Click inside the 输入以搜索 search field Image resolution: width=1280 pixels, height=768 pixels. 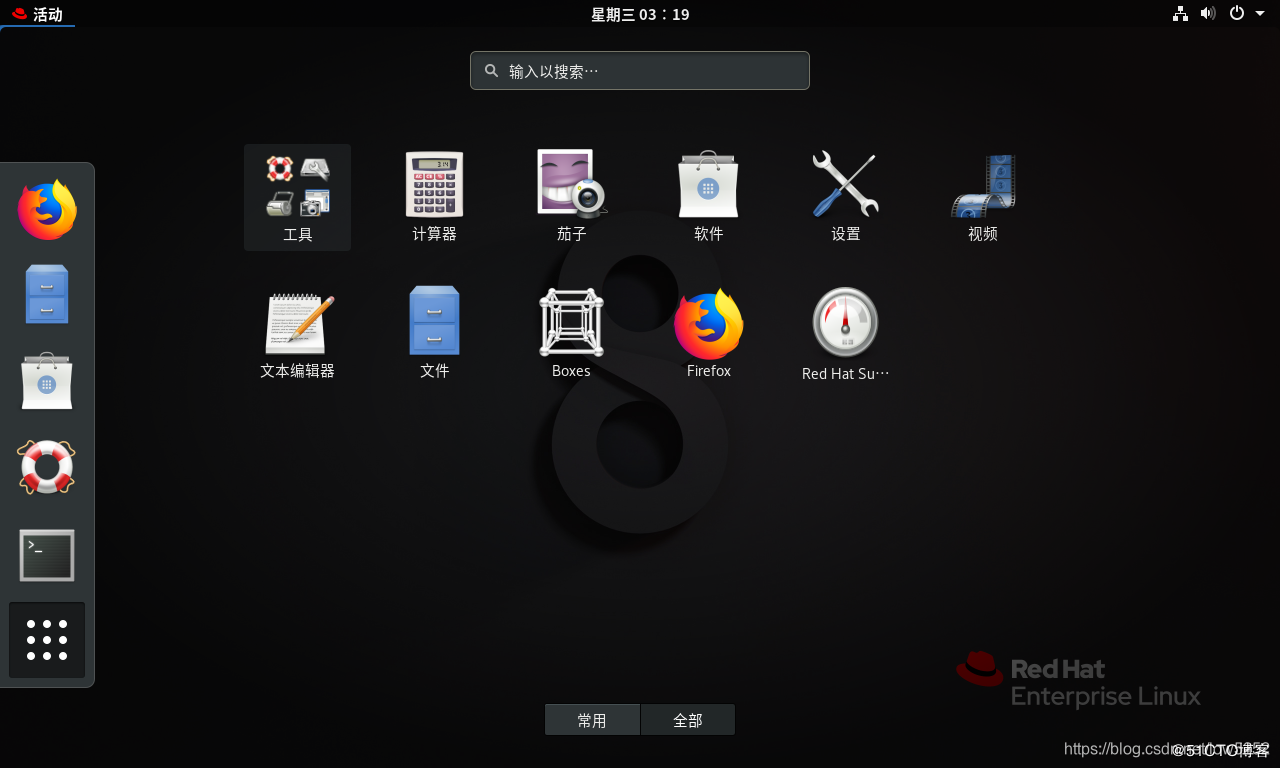pyautogui.click(x=639, y=70)
